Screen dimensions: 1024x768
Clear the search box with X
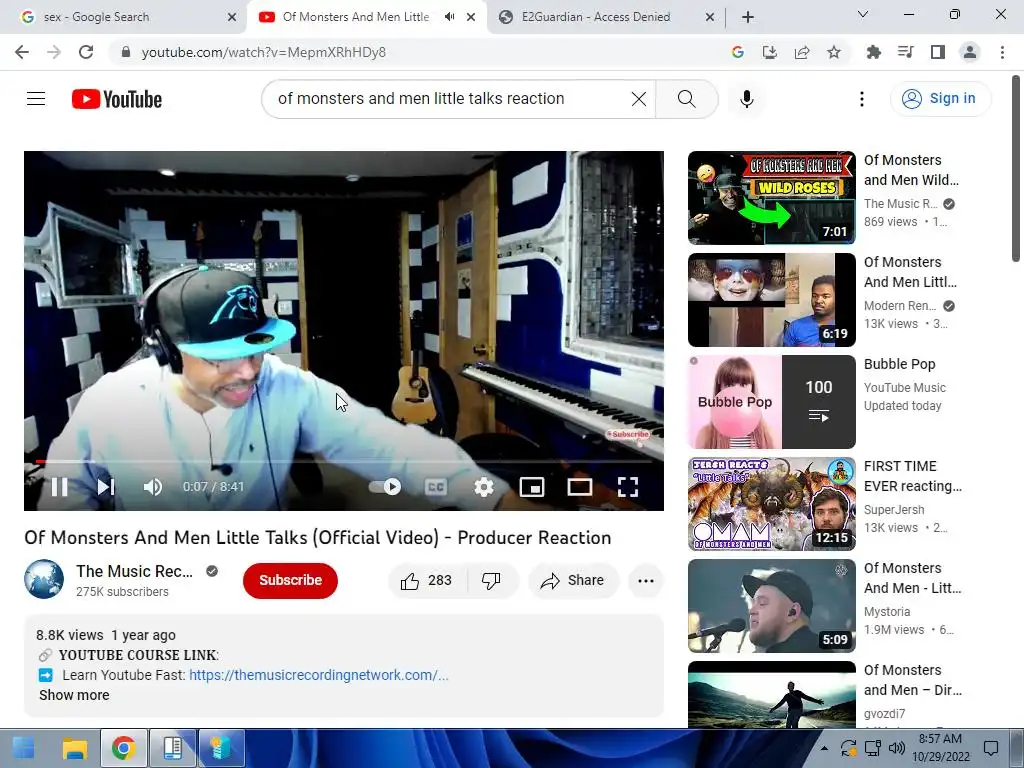639,99
